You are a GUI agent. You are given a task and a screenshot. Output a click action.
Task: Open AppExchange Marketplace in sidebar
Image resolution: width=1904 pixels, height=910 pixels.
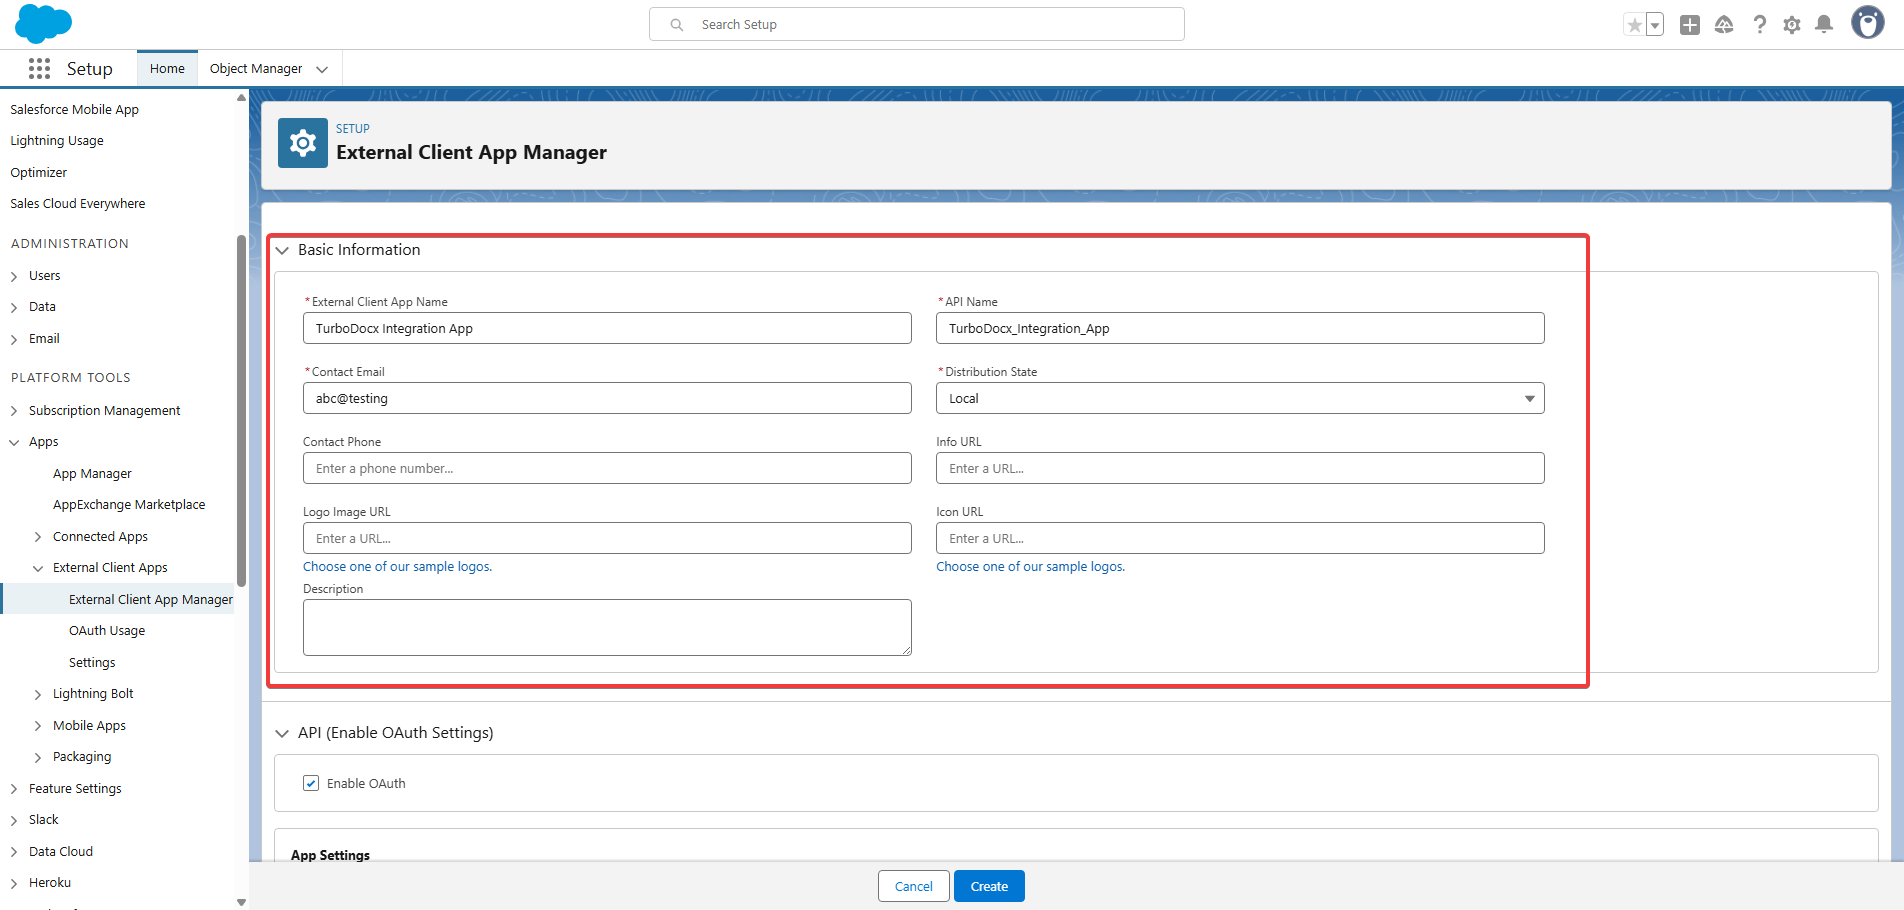(x=129, y=505)
